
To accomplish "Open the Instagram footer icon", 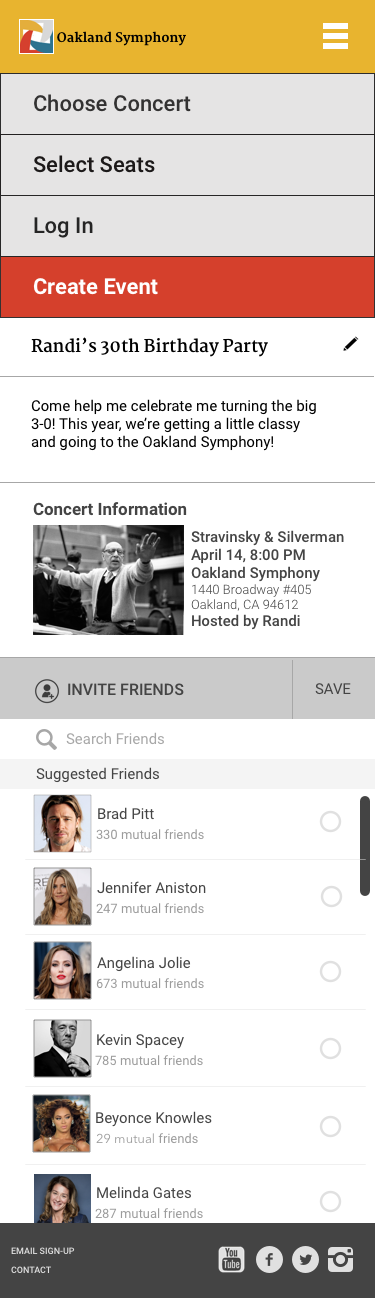I will point(341,1259).
